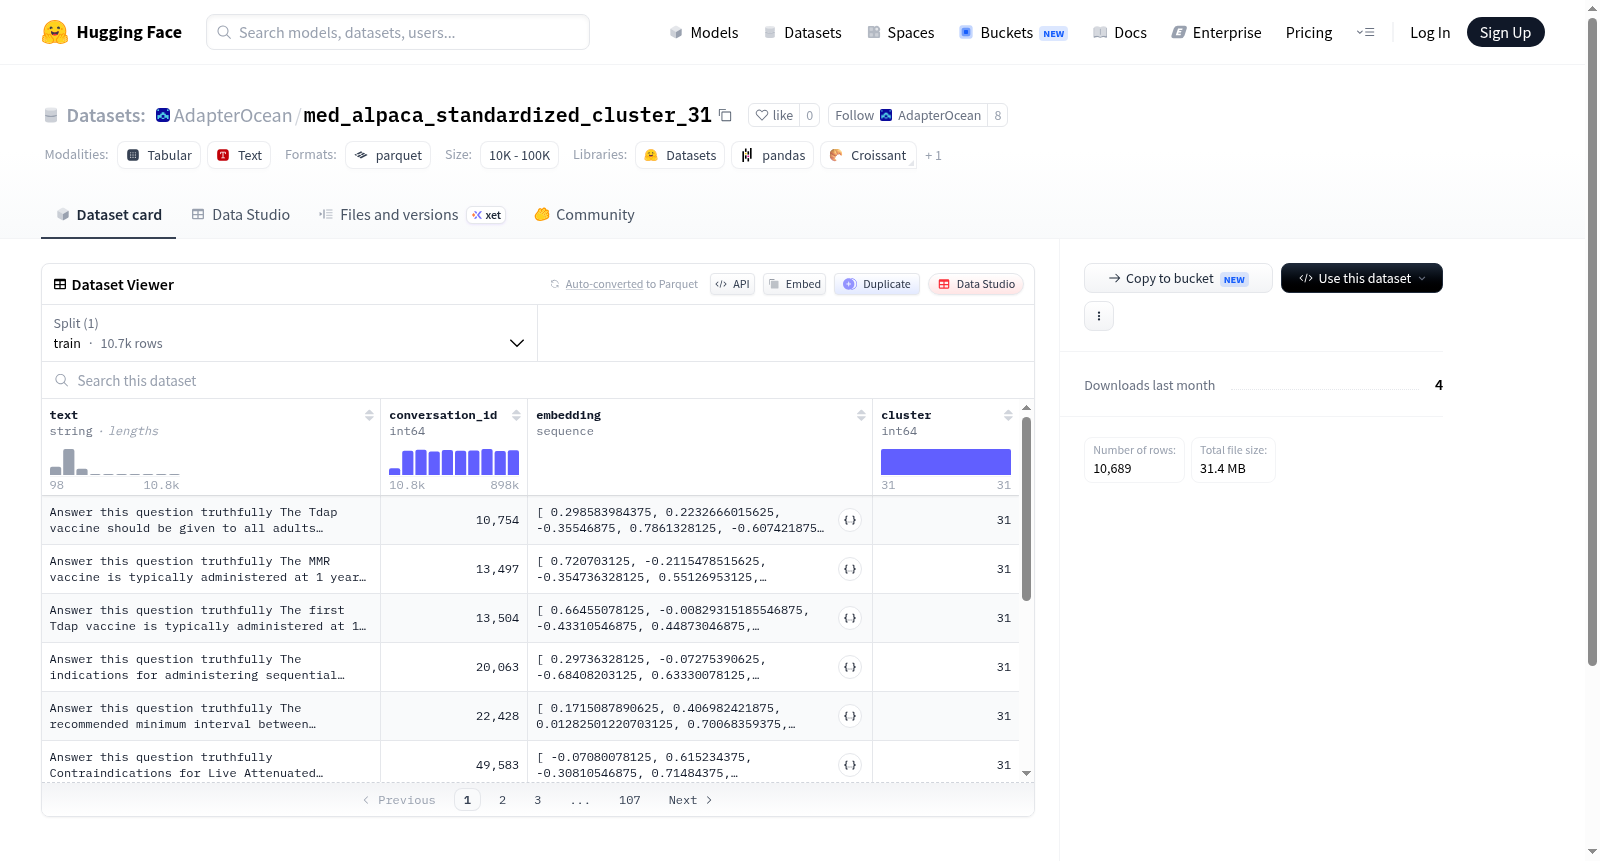1600x861 pixels.
Task: Open the Use this dataset dropdown
Action: pyautogui.click(x=1361, y=278)
